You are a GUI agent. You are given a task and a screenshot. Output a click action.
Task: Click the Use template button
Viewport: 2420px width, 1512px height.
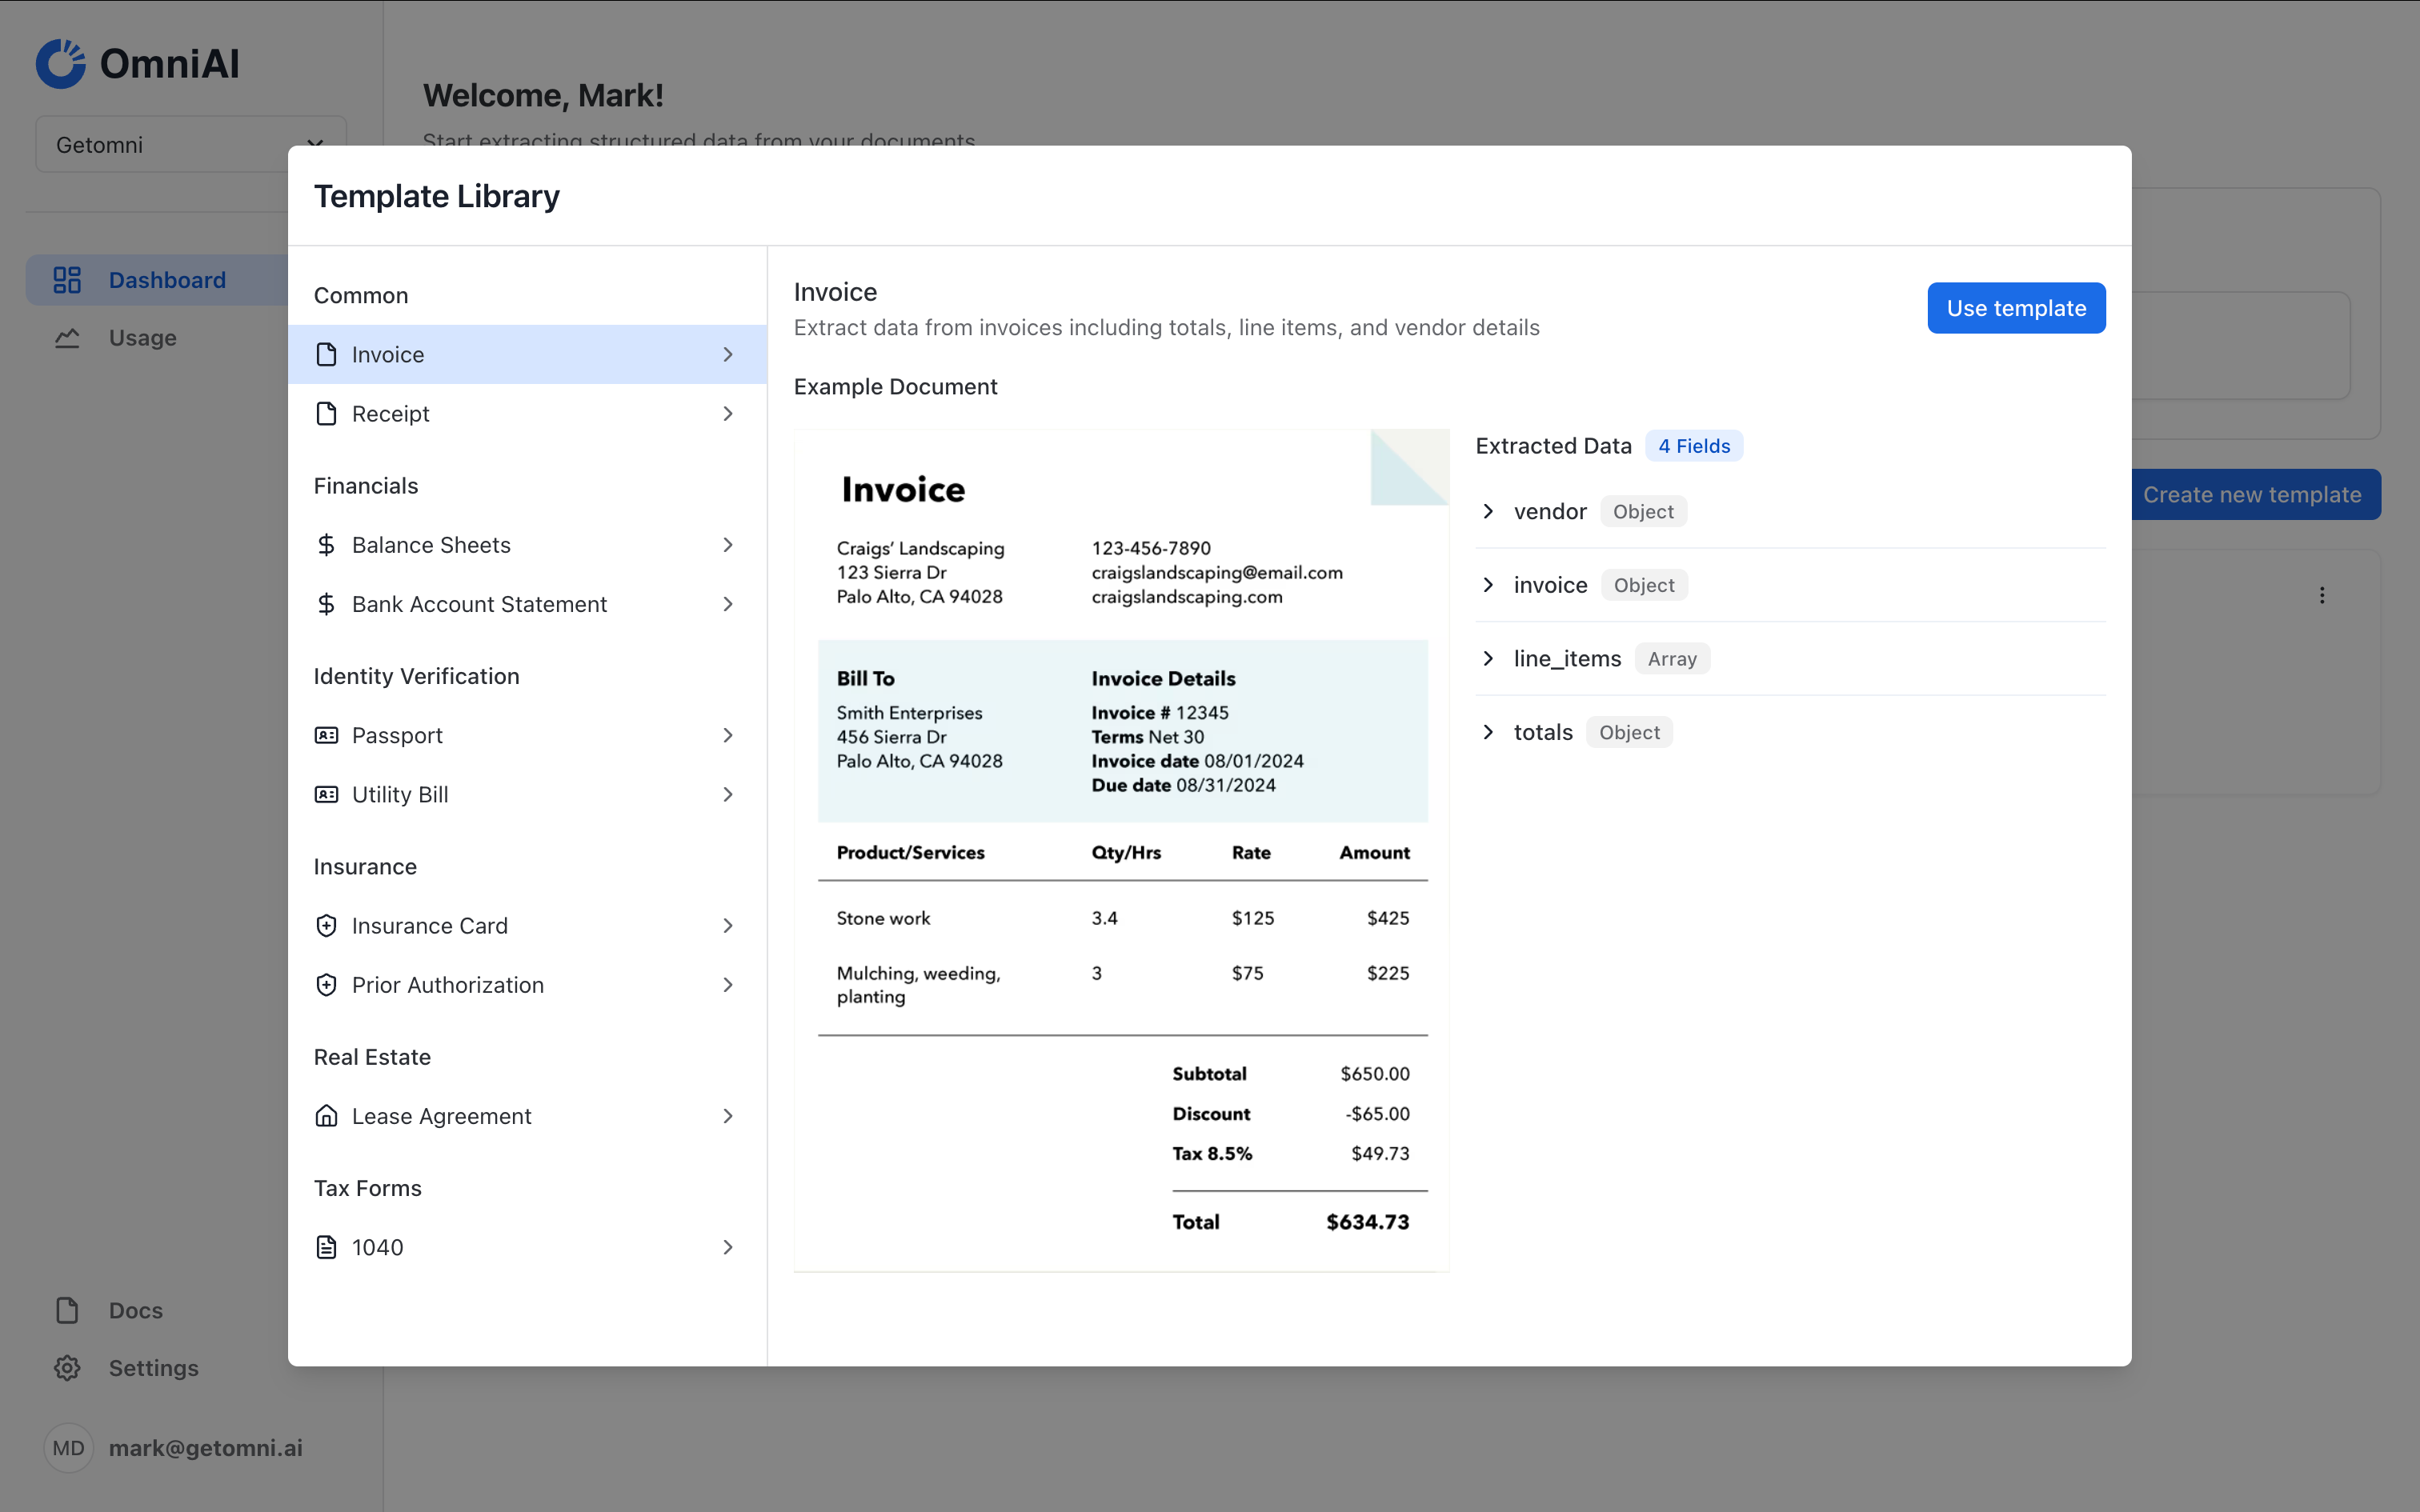pos(2016,308)
